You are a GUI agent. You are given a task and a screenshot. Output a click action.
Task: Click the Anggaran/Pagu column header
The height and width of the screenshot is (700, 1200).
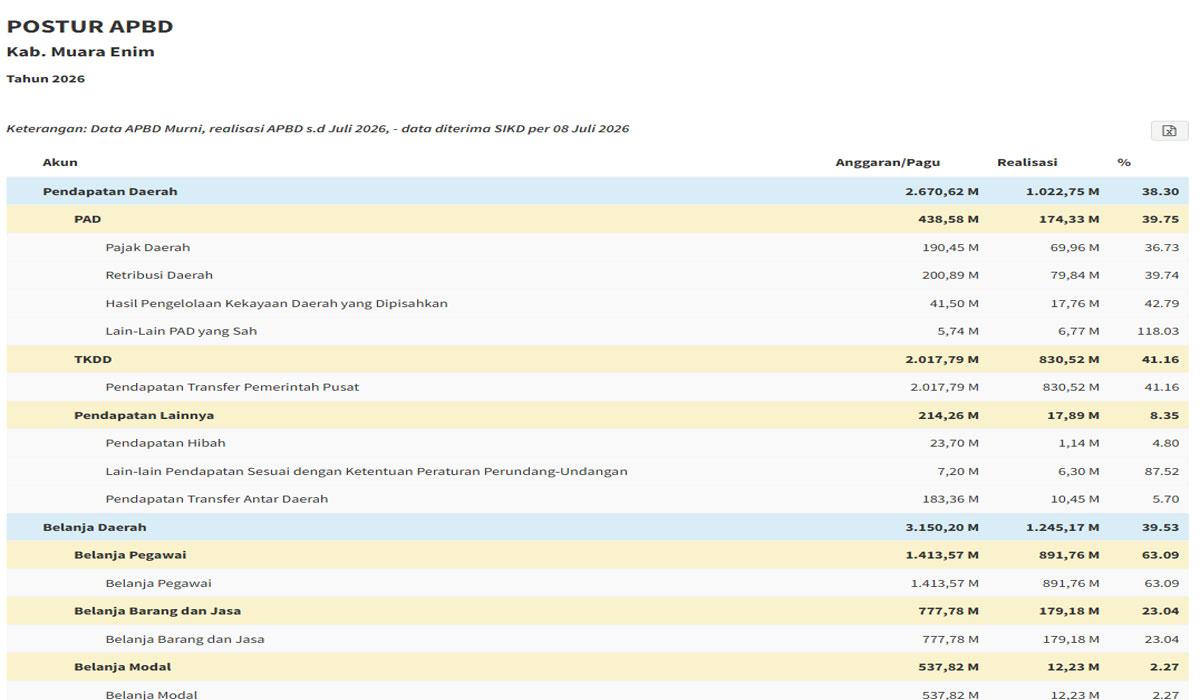tap(888, 163)
